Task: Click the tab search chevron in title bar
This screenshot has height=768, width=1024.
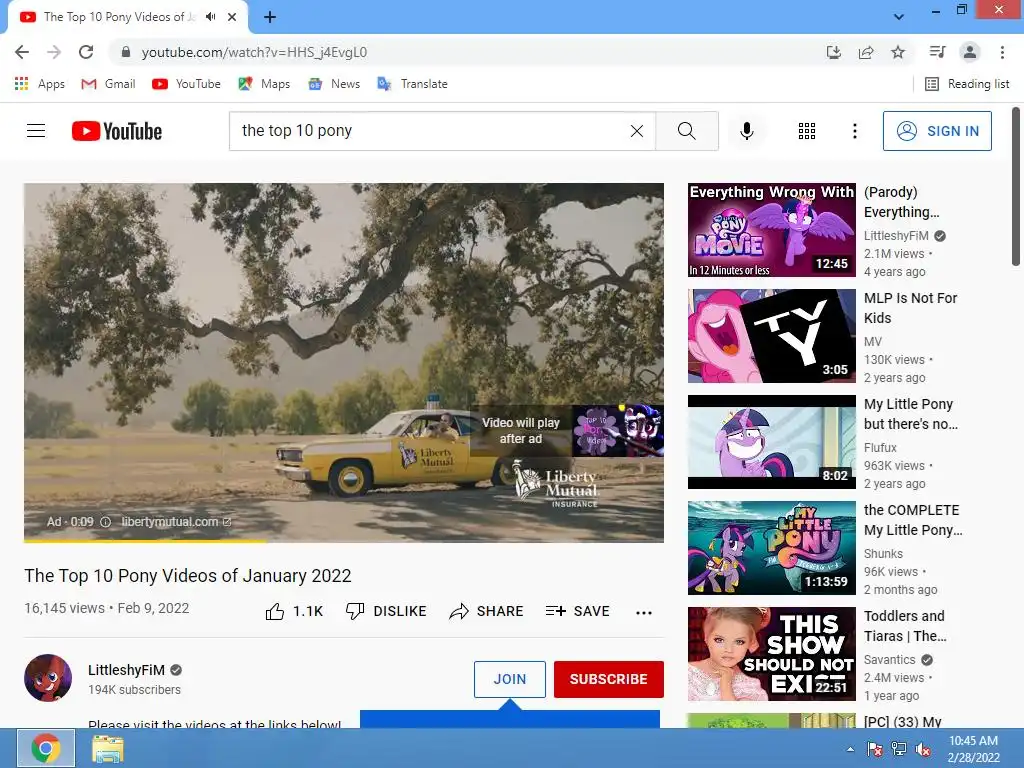Action: coord(899,17)
